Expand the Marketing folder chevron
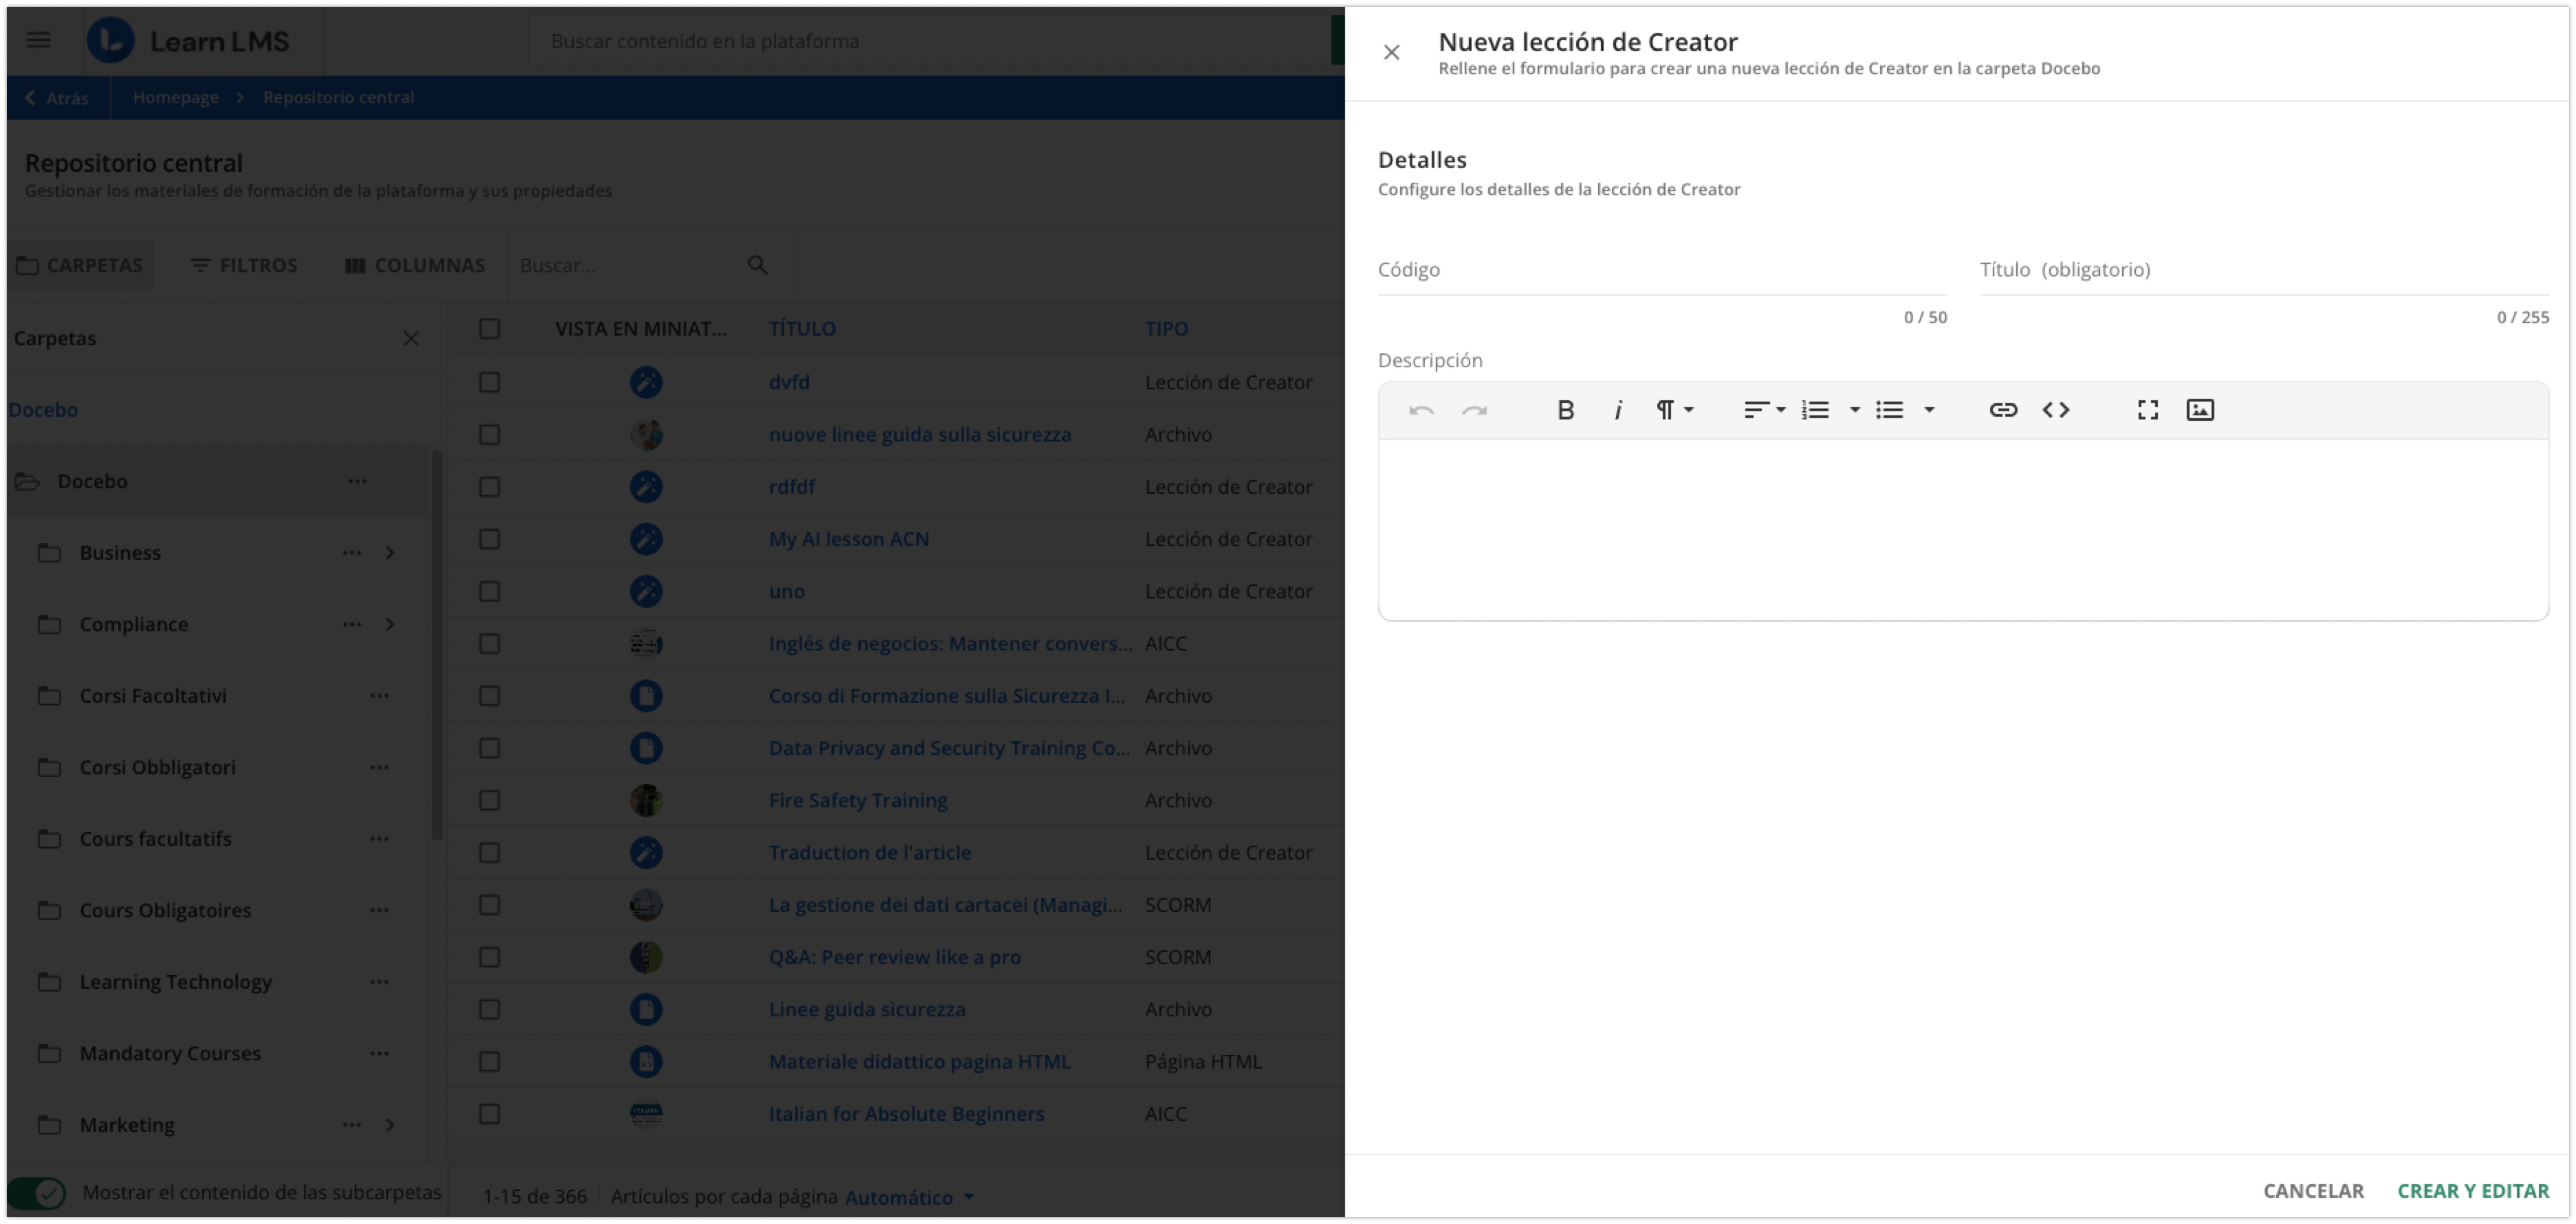Viewport: 2576px width, 1224px height. tap(390, 1125)
